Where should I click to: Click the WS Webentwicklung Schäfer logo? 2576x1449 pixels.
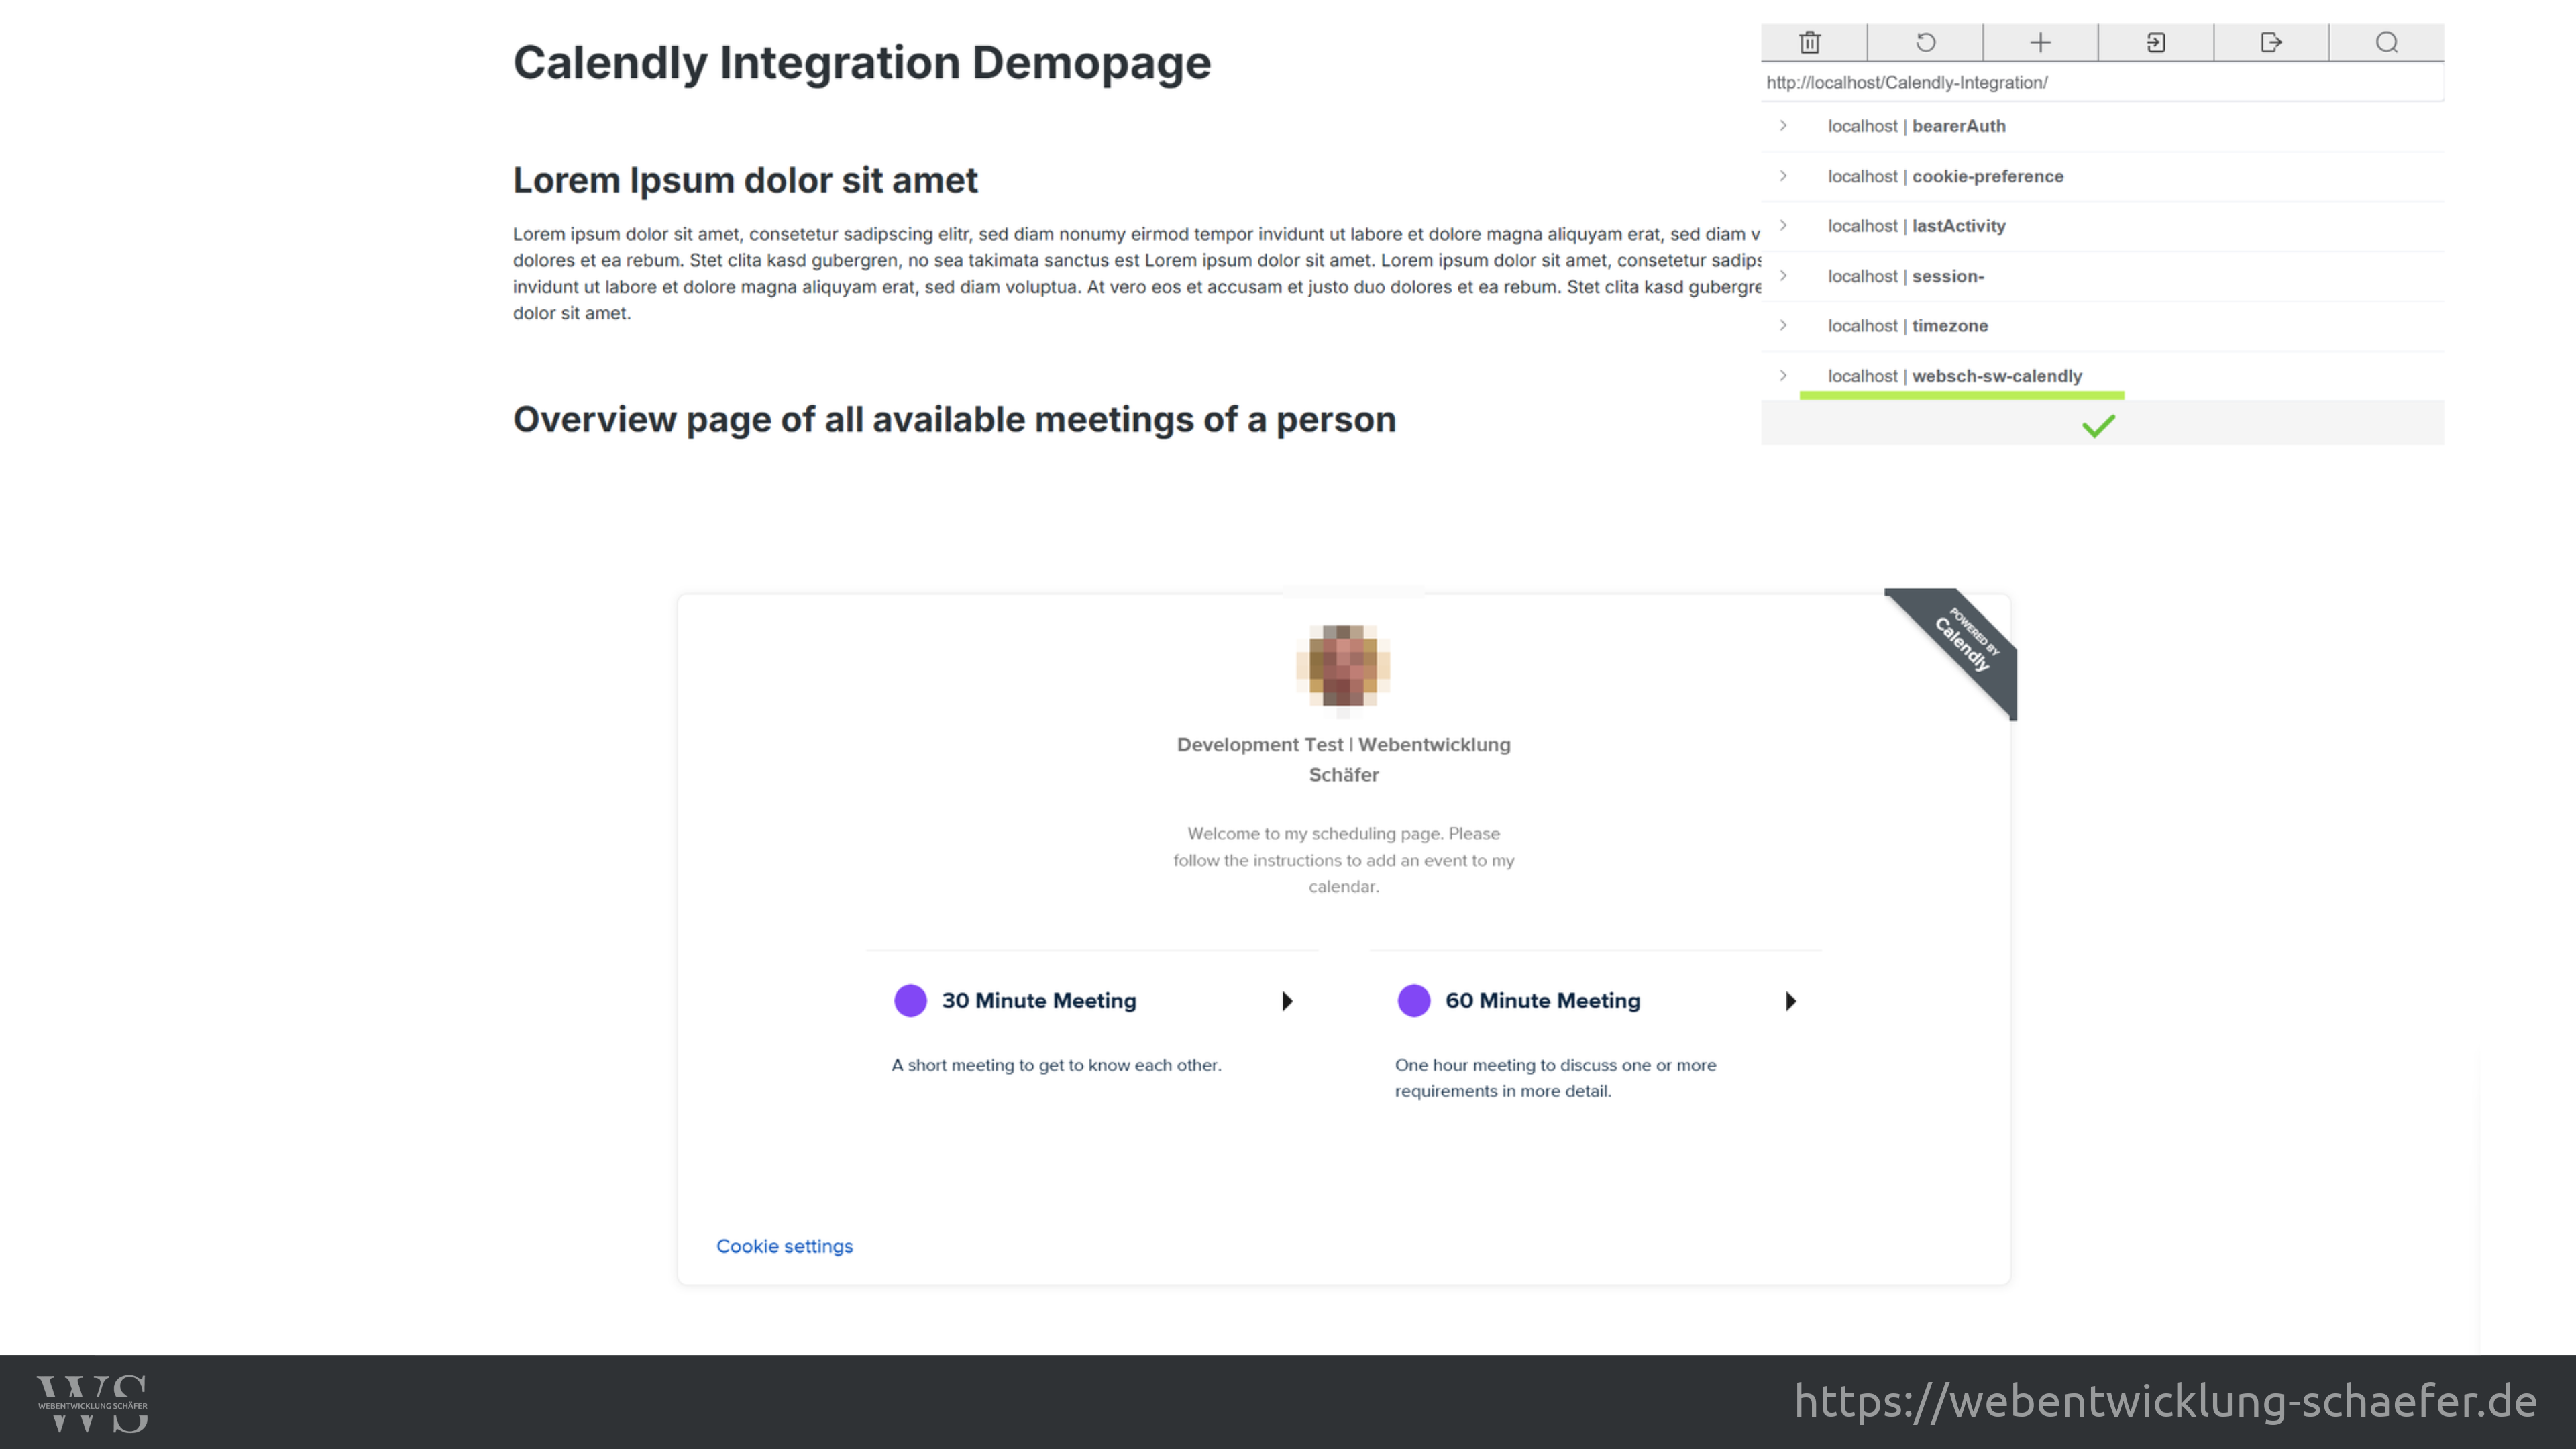pyautogui.click(x=92, y=1403)
